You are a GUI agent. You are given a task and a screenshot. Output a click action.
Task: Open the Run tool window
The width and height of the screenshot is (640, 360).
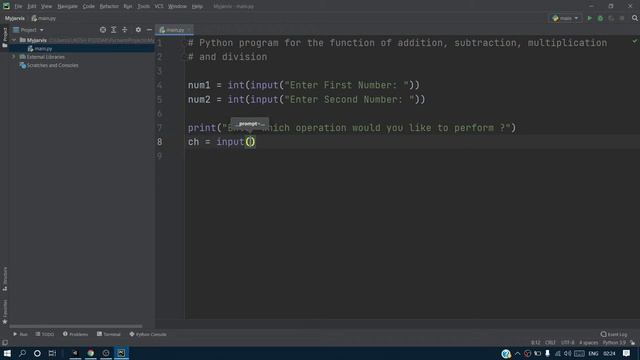click(20, 334)
